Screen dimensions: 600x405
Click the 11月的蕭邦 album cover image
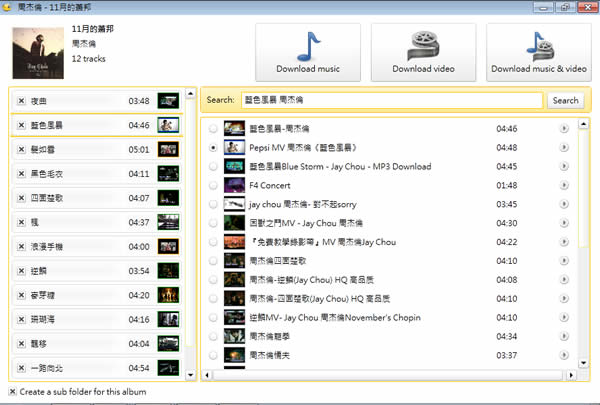pos(38,53)
